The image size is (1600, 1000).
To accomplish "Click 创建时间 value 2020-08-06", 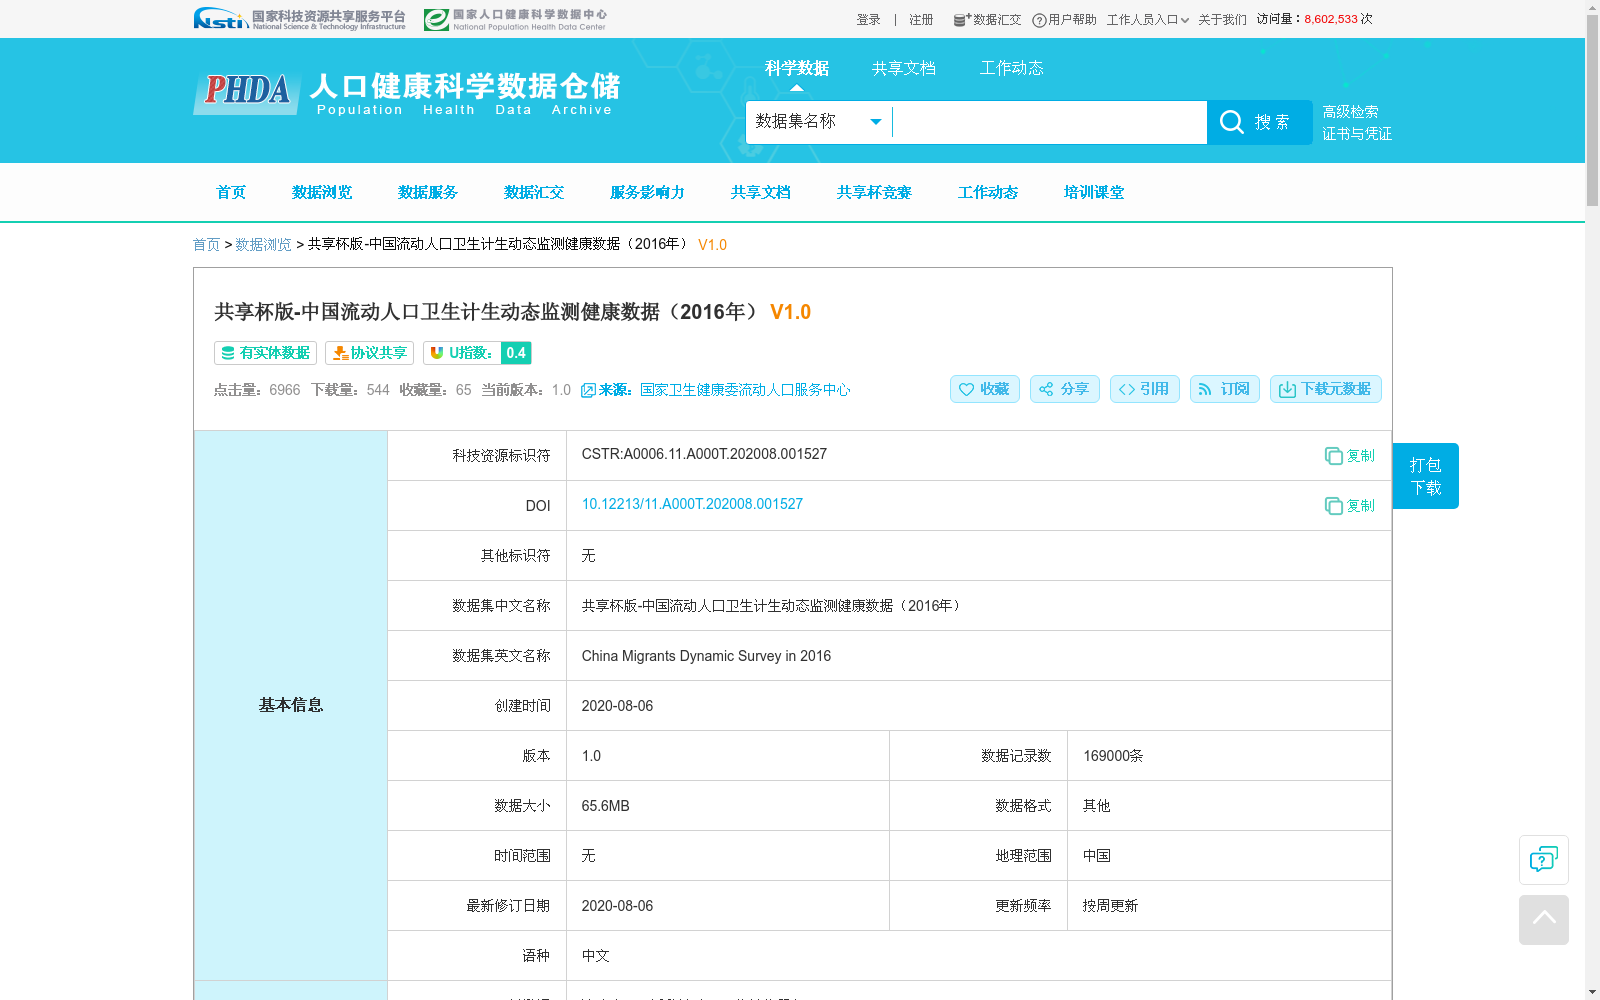I will click(x=617, y=706).
